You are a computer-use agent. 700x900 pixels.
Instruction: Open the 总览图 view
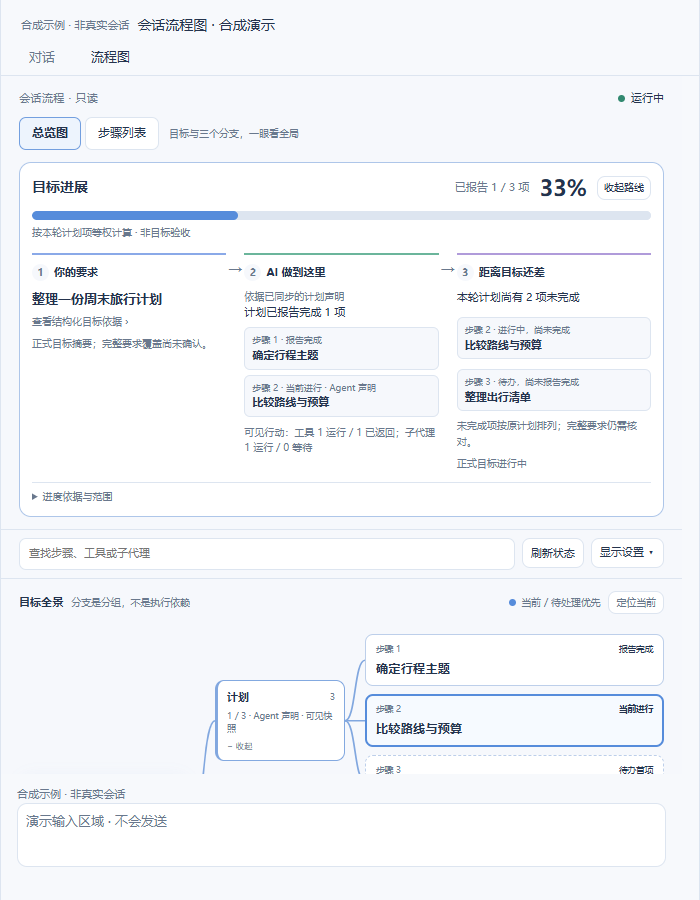(50, 133)
